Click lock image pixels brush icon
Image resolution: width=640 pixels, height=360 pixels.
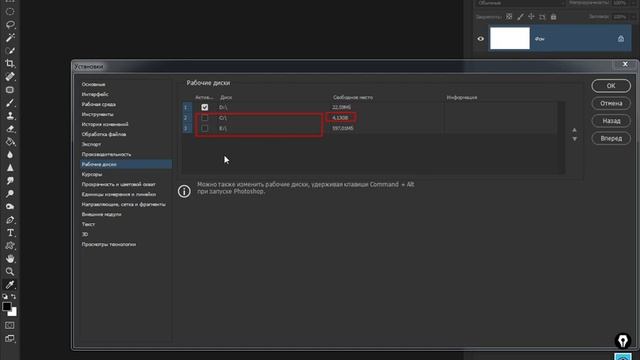(520, 17)
